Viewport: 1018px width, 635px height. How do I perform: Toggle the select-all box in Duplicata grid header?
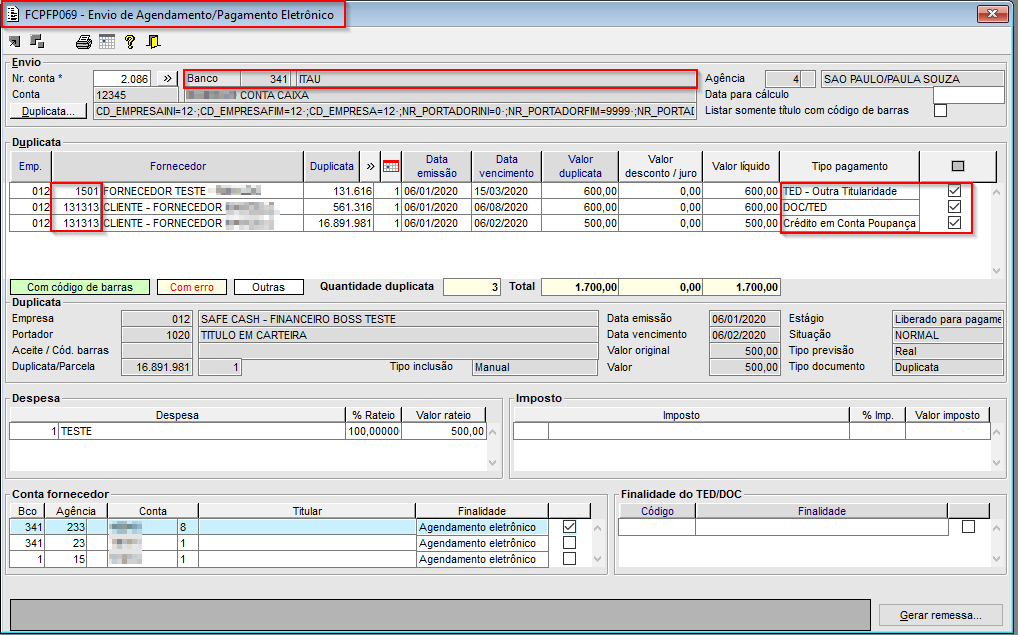(958, 166)
